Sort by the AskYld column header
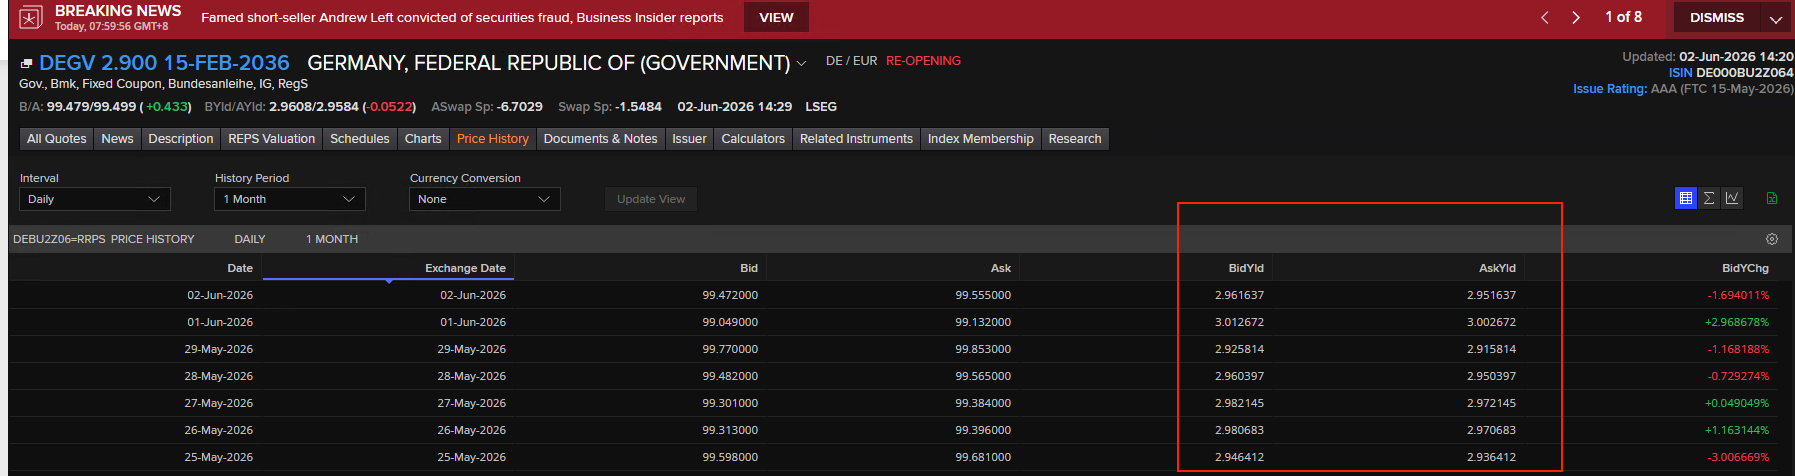This screenshot has height=476, width=1795. 1497,268
